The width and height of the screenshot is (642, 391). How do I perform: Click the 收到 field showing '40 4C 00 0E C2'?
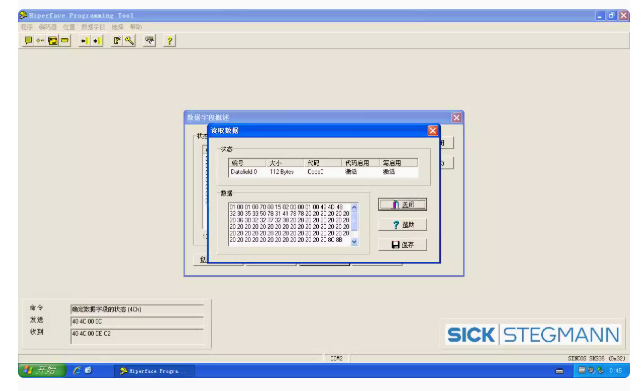(x=137, y=336)
